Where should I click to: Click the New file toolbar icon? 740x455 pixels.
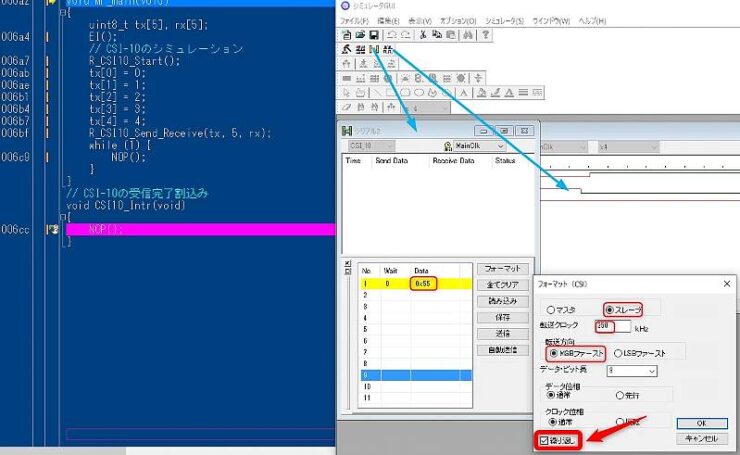click(x=347, y=34)
